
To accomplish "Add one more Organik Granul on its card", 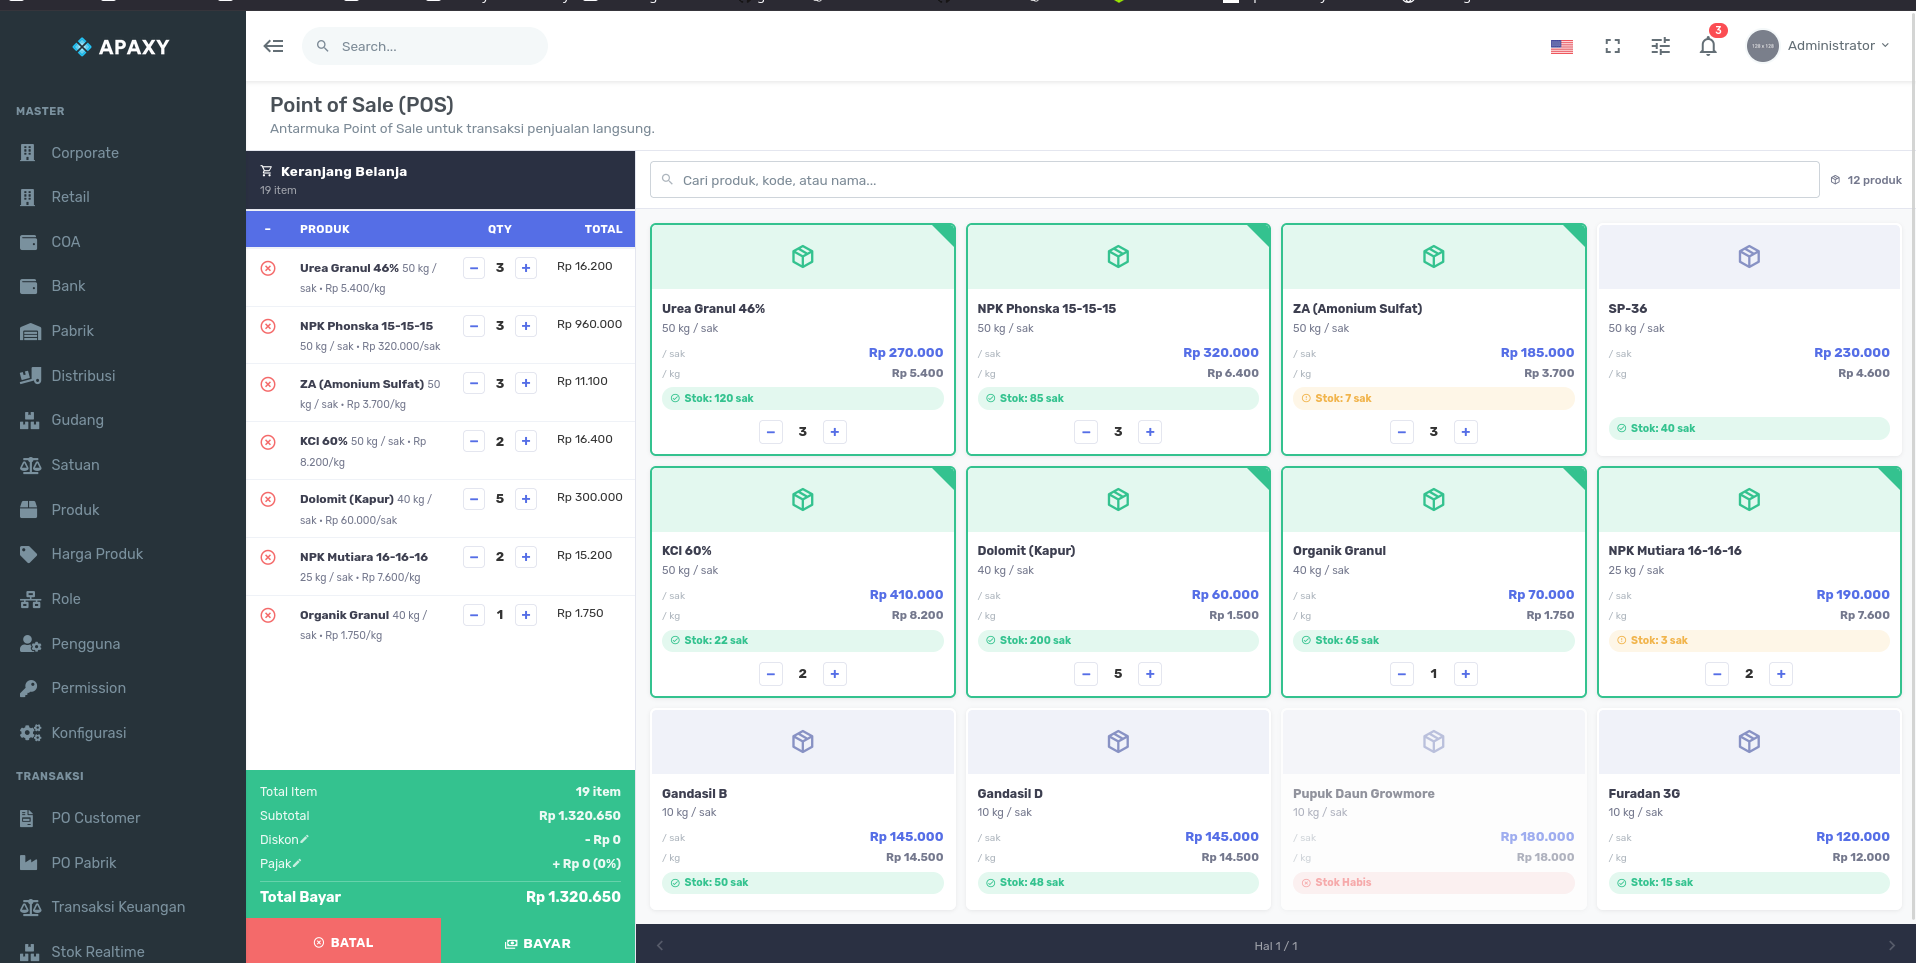I will coord(1465,674).
